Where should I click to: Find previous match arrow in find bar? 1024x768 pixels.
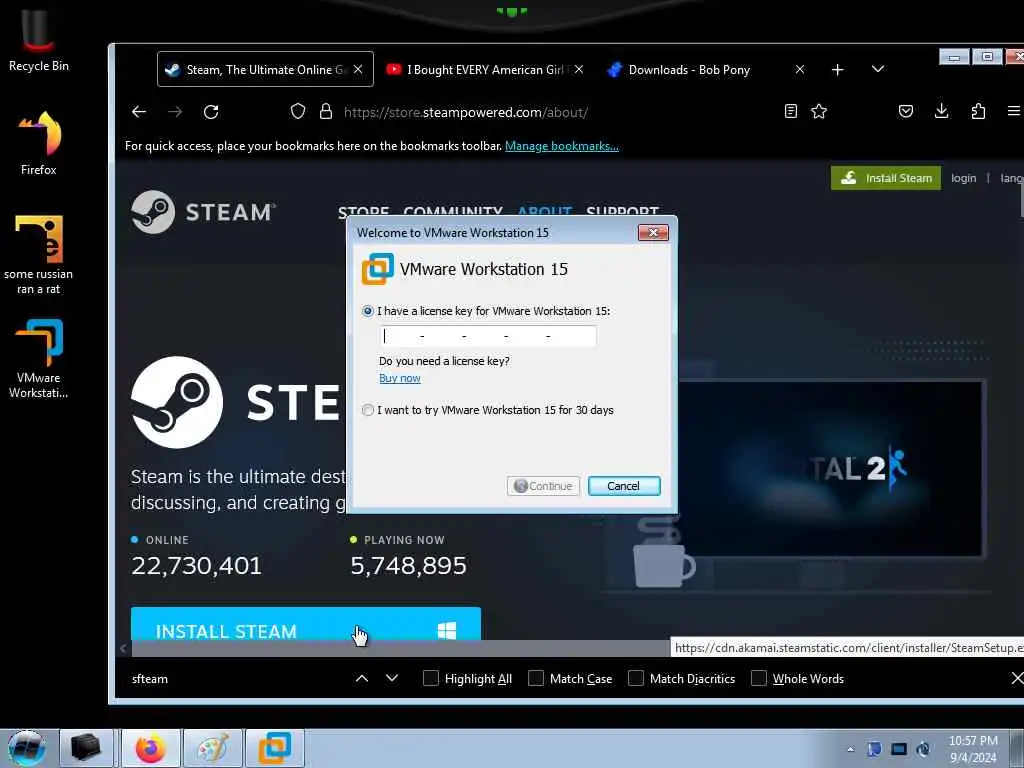[361, 679]
